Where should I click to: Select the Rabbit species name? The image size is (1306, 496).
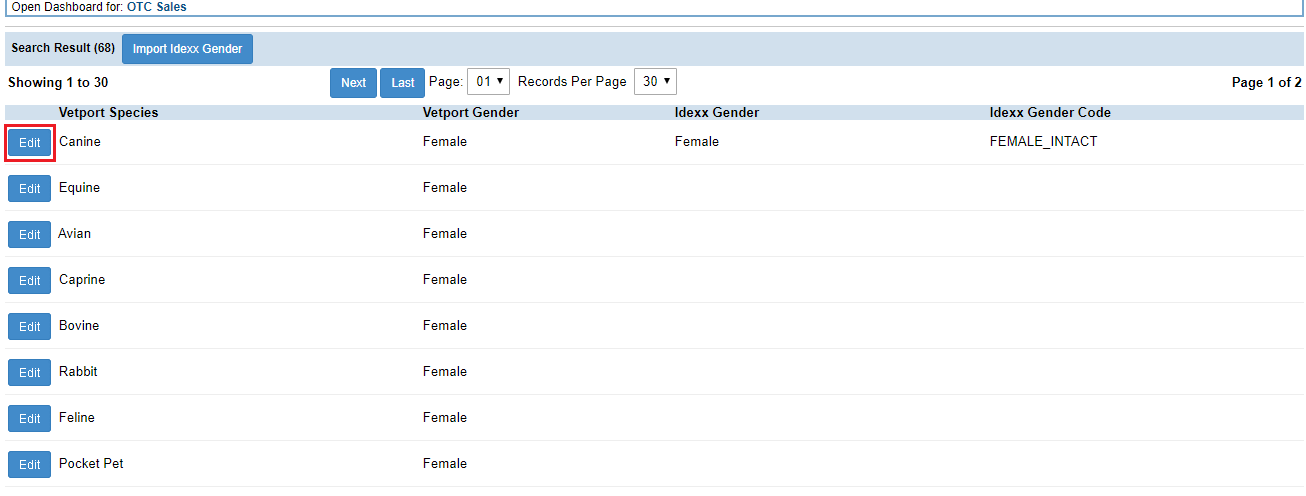coord(78,372)
